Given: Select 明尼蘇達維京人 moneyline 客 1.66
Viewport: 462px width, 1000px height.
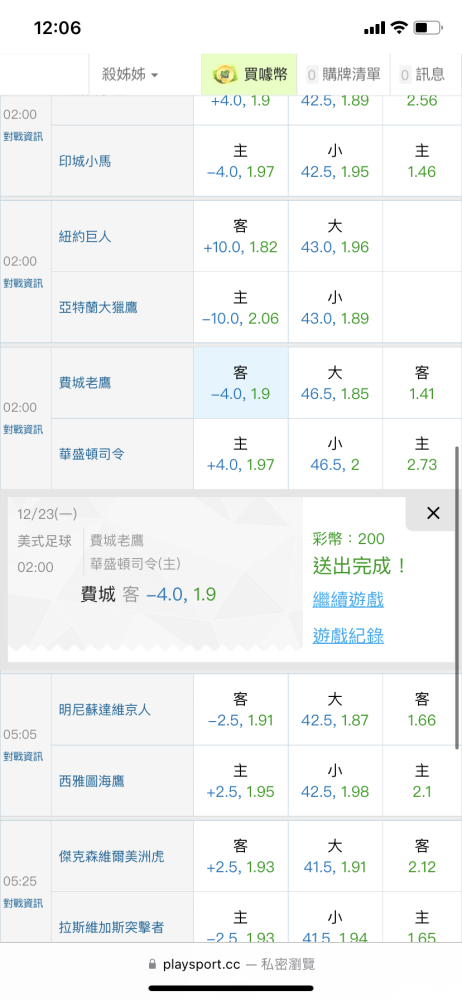Looking at the screenshot, I should pos(422,710).
